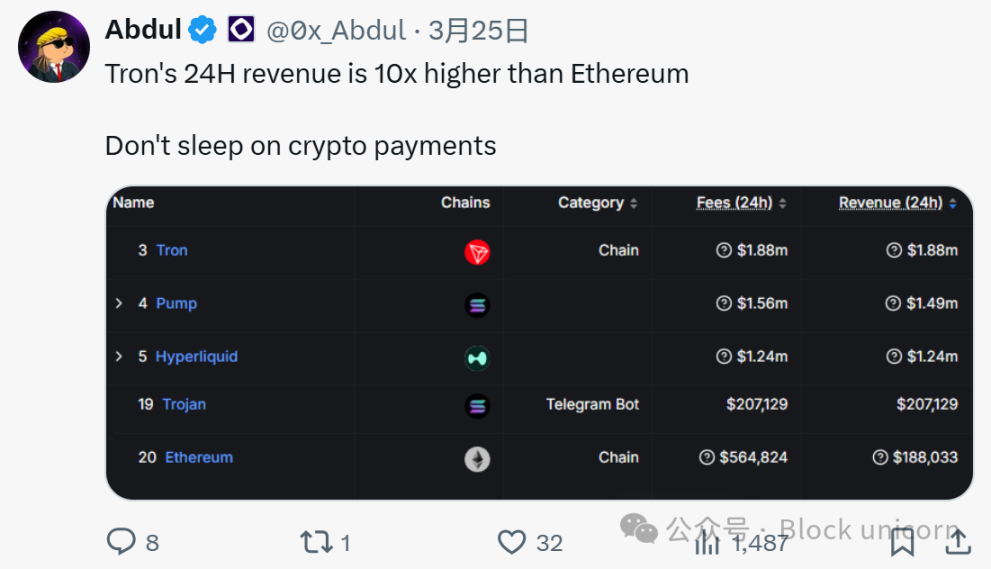The width and height of the screenshot is (991, 569).
Task: Click the Tron chain logo
Action: point(477,252)
